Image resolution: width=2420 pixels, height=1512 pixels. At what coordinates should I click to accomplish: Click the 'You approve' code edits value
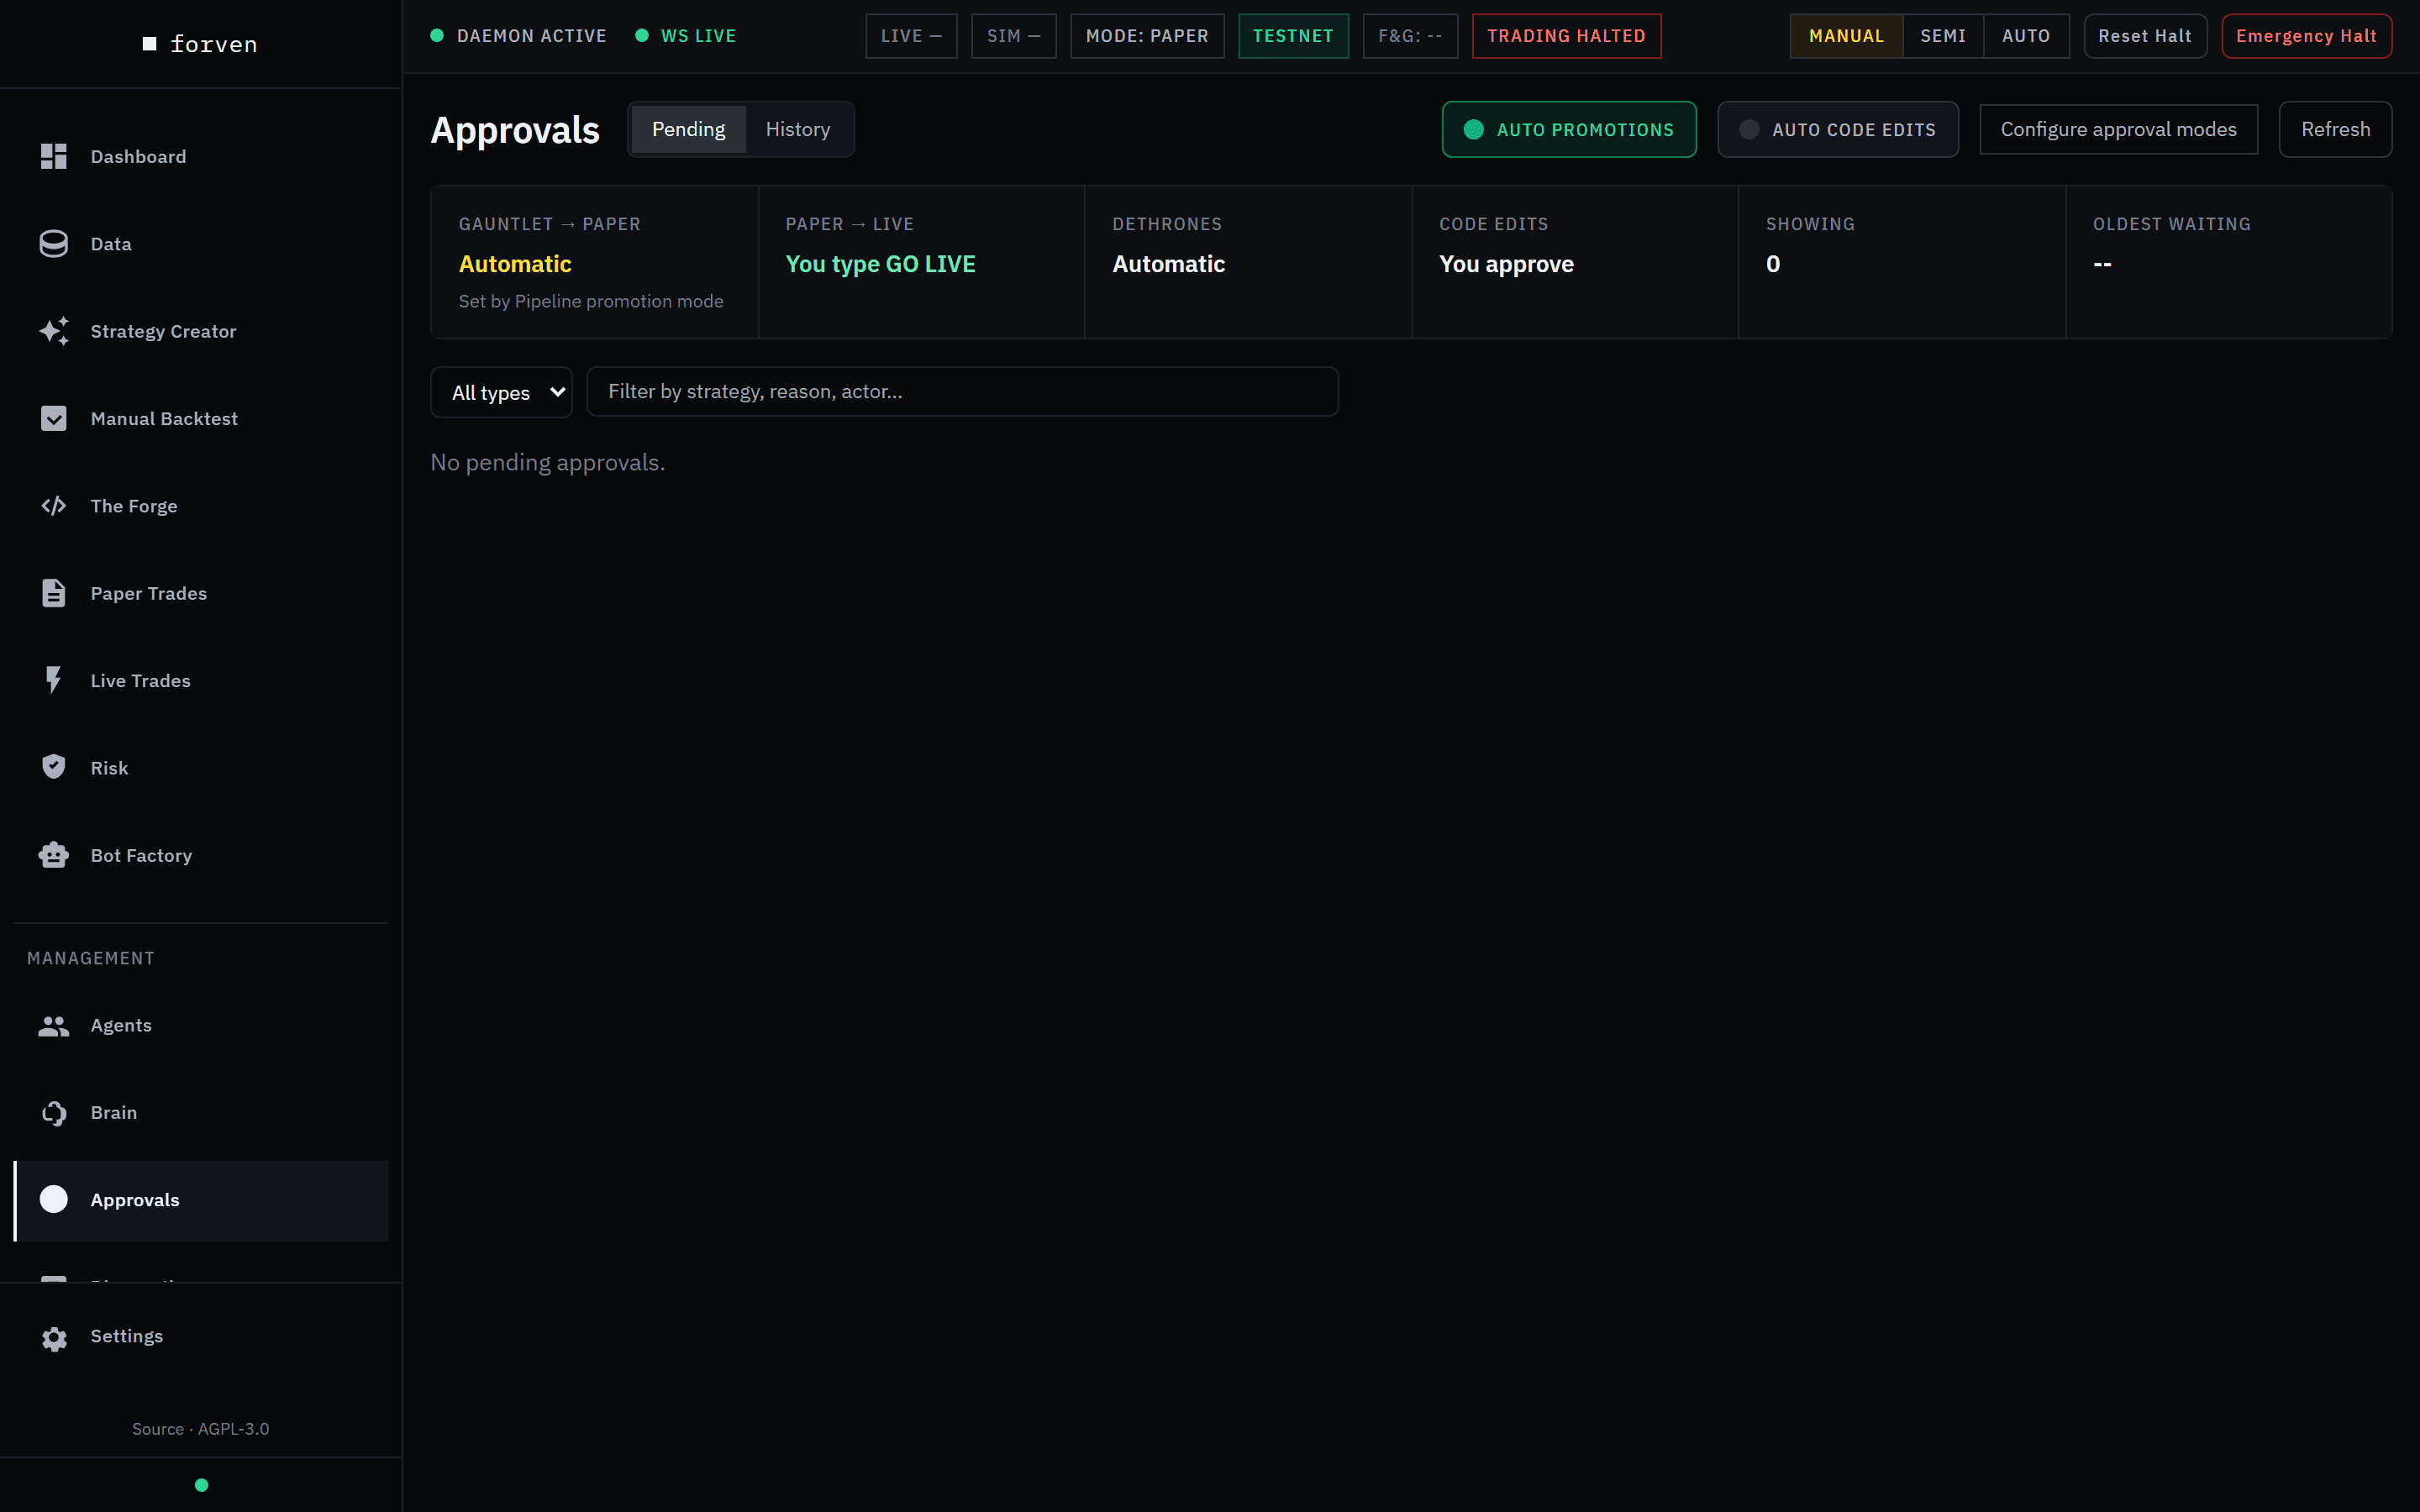coord(1506,264)
